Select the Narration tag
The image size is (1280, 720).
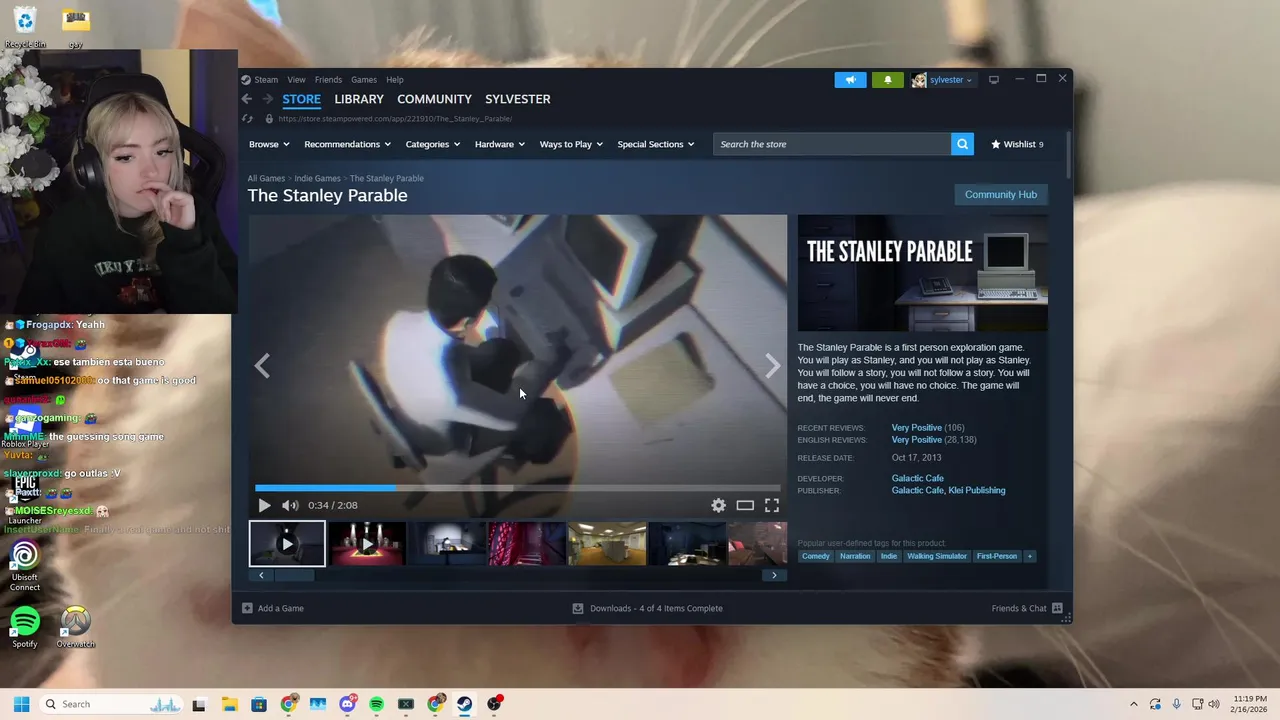click(855, 556)
